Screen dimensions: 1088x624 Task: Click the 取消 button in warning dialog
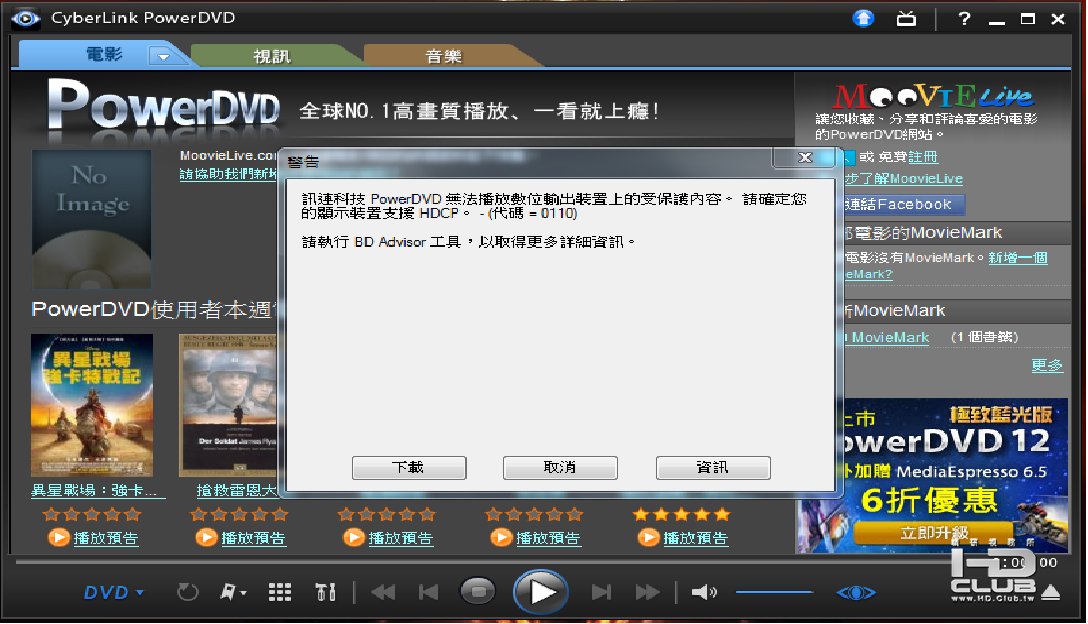tap(560, 468)
